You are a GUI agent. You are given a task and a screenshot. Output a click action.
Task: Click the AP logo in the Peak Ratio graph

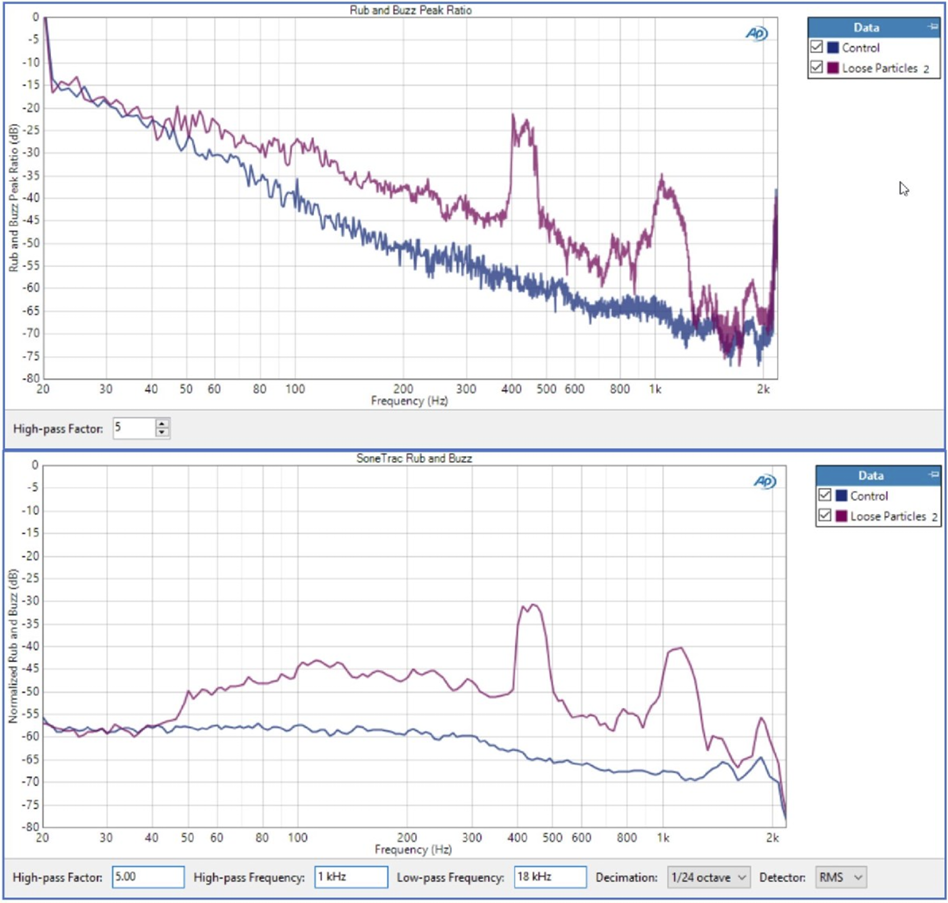[756, 34]
